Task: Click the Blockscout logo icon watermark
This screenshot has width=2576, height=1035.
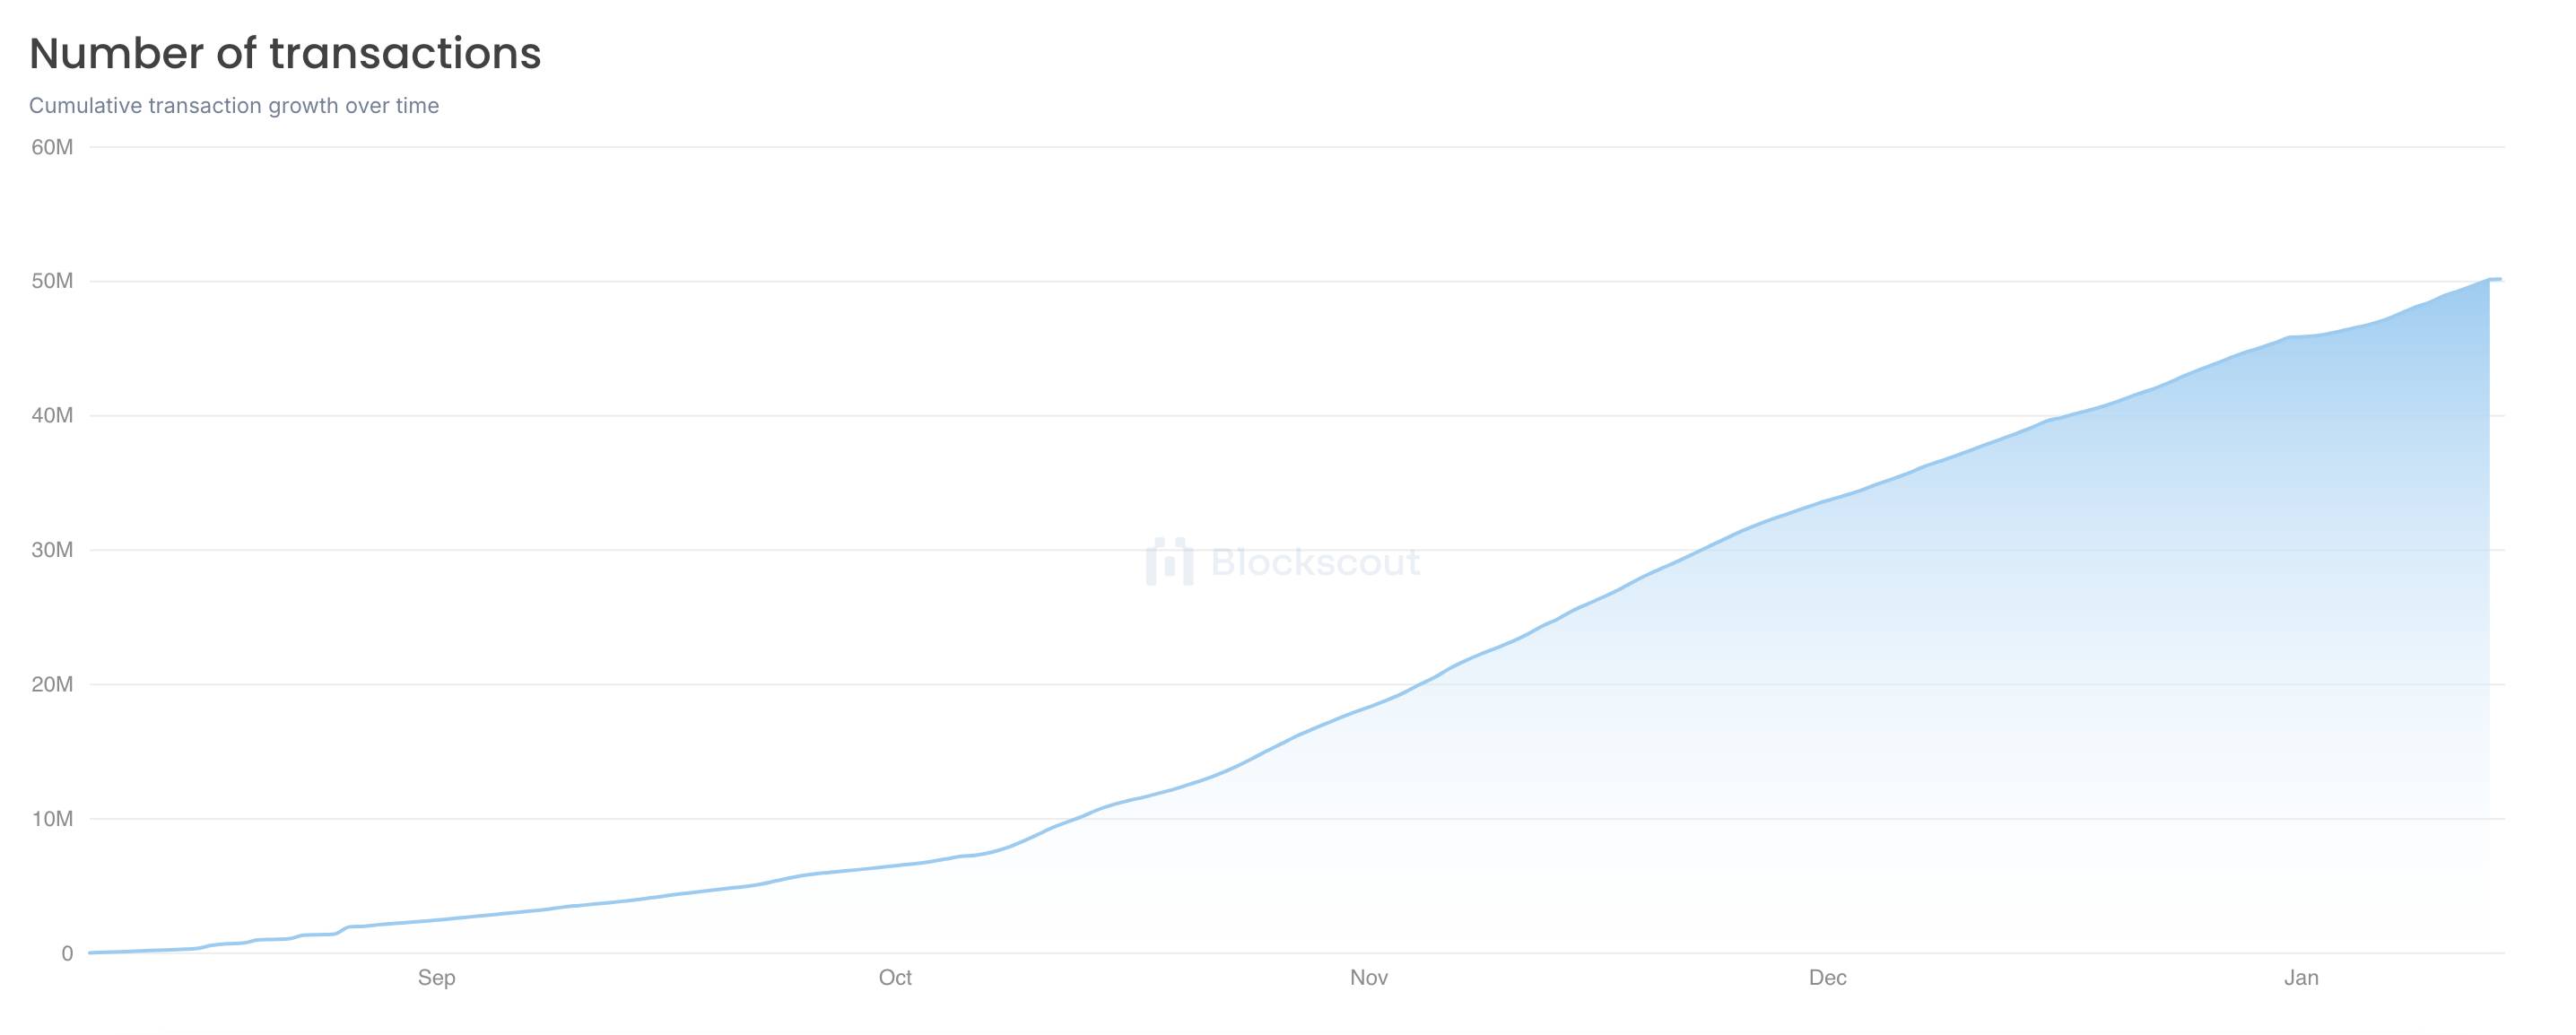Action: point(1169,561)
